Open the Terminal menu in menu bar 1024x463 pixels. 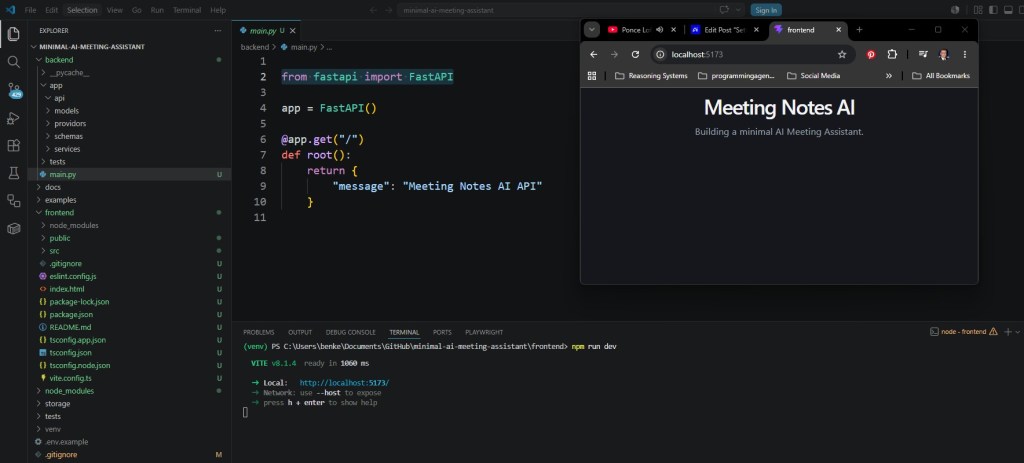coord(187,10)
